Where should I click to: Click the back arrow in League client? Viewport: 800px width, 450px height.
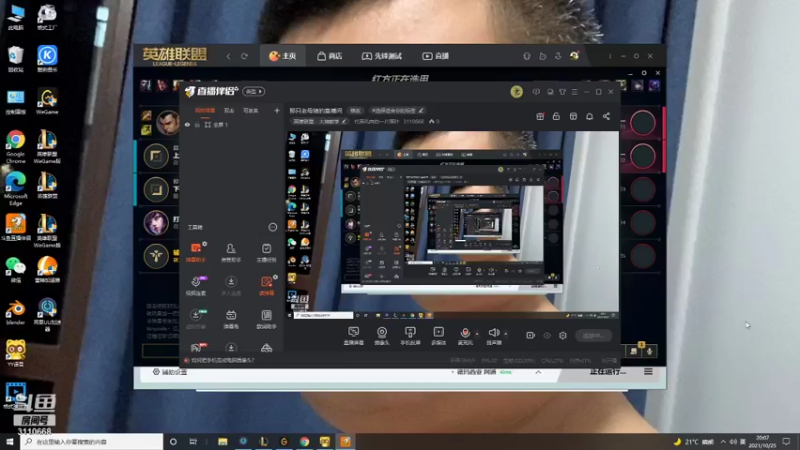pyautogui.click(x=228, y=56)
